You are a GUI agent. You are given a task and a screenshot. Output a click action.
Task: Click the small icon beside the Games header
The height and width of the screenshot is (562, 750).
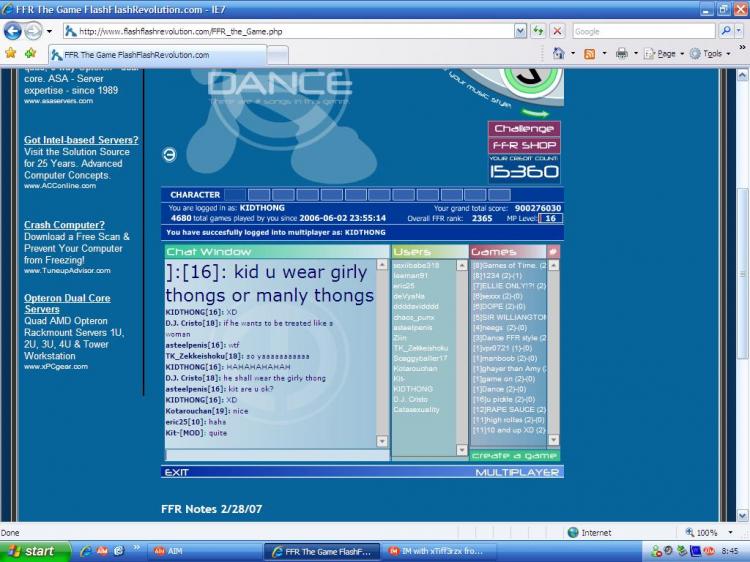(553, 252)
